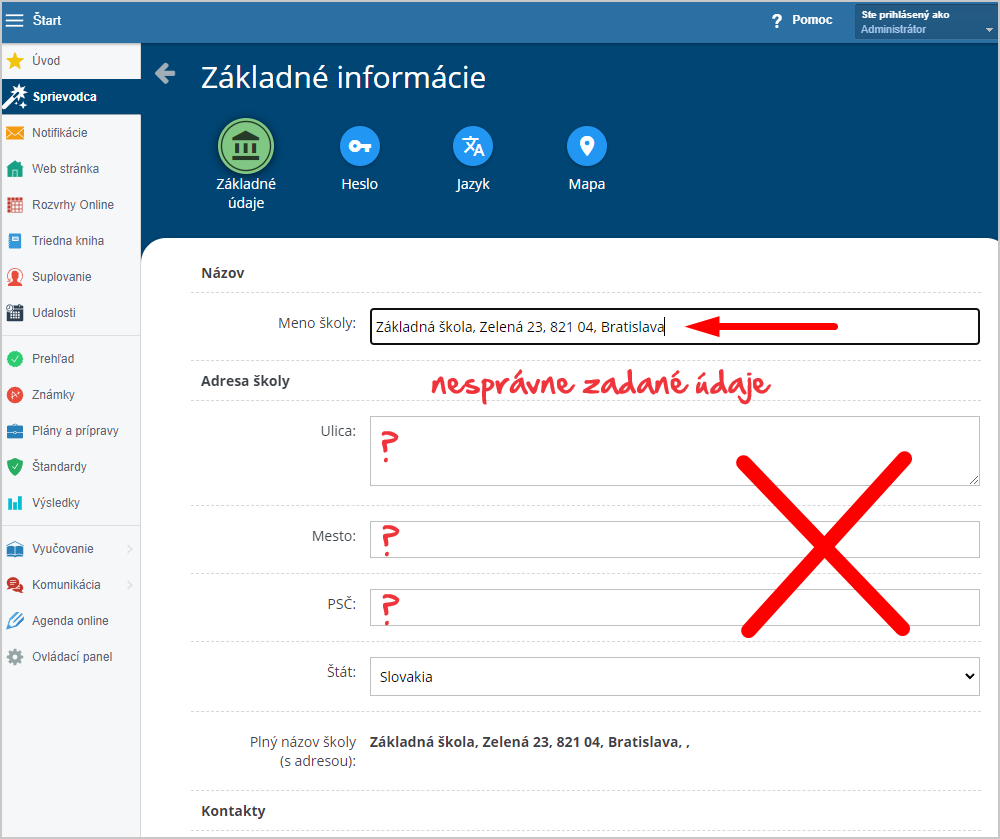Expand the Vyučovanie submenu chevron
The image size is (1000, 839).
[129, 549]
